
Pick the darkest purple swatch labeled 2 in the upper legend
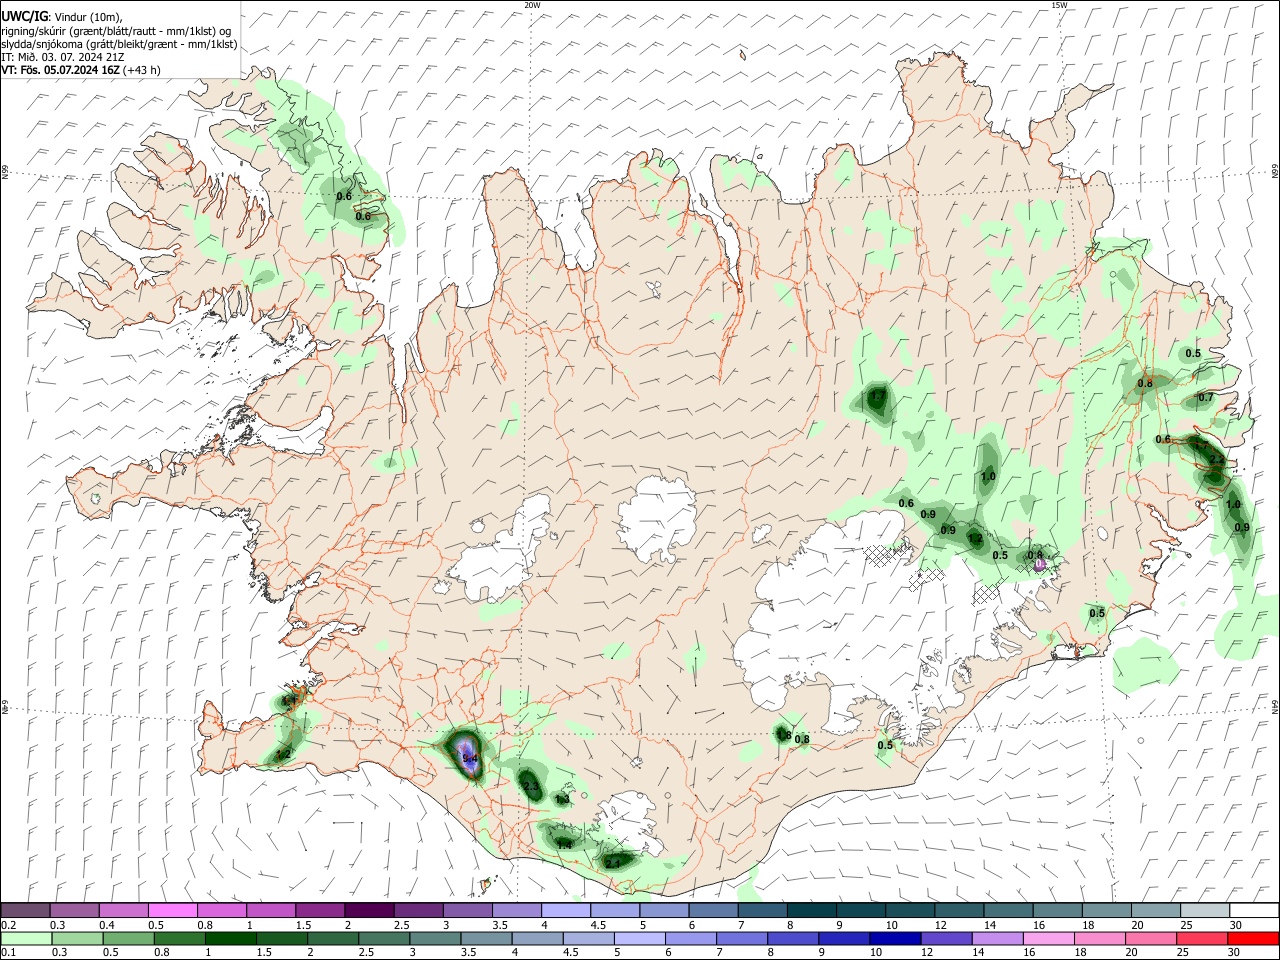point(368,910)
